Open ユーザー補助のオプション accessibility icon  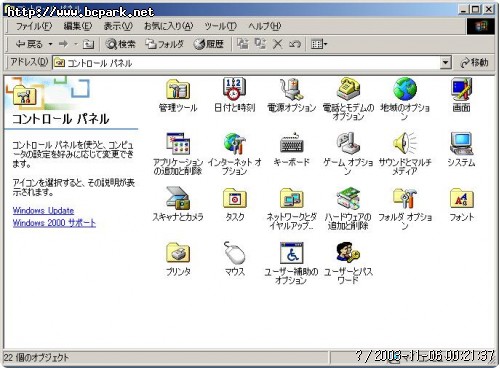[291, 253]
